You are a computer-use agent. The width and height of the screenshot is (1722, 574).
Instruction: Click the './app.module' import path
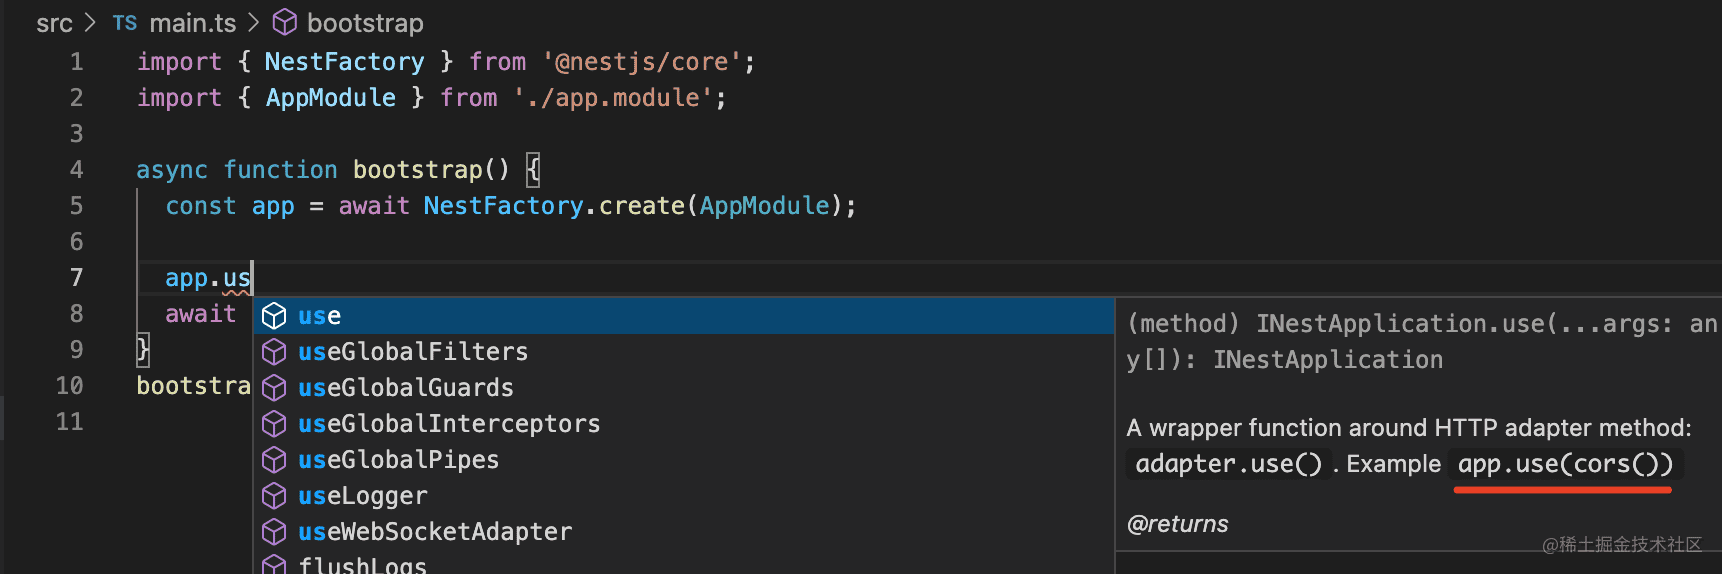tap(613, 98)
